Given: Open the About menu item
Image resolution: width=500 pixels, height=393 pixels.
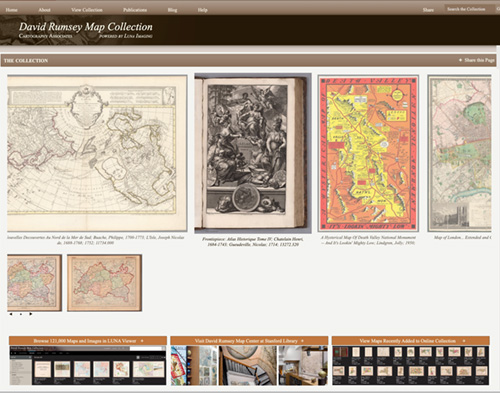Looking at the screenshot, I should tap(44, 10).
